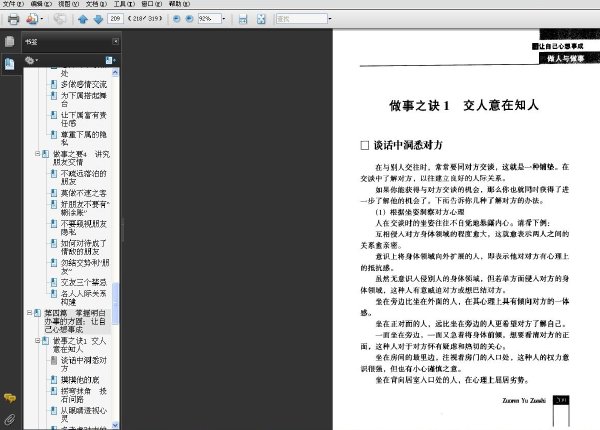Open the 文档 (Document) menu

point(96,4)
